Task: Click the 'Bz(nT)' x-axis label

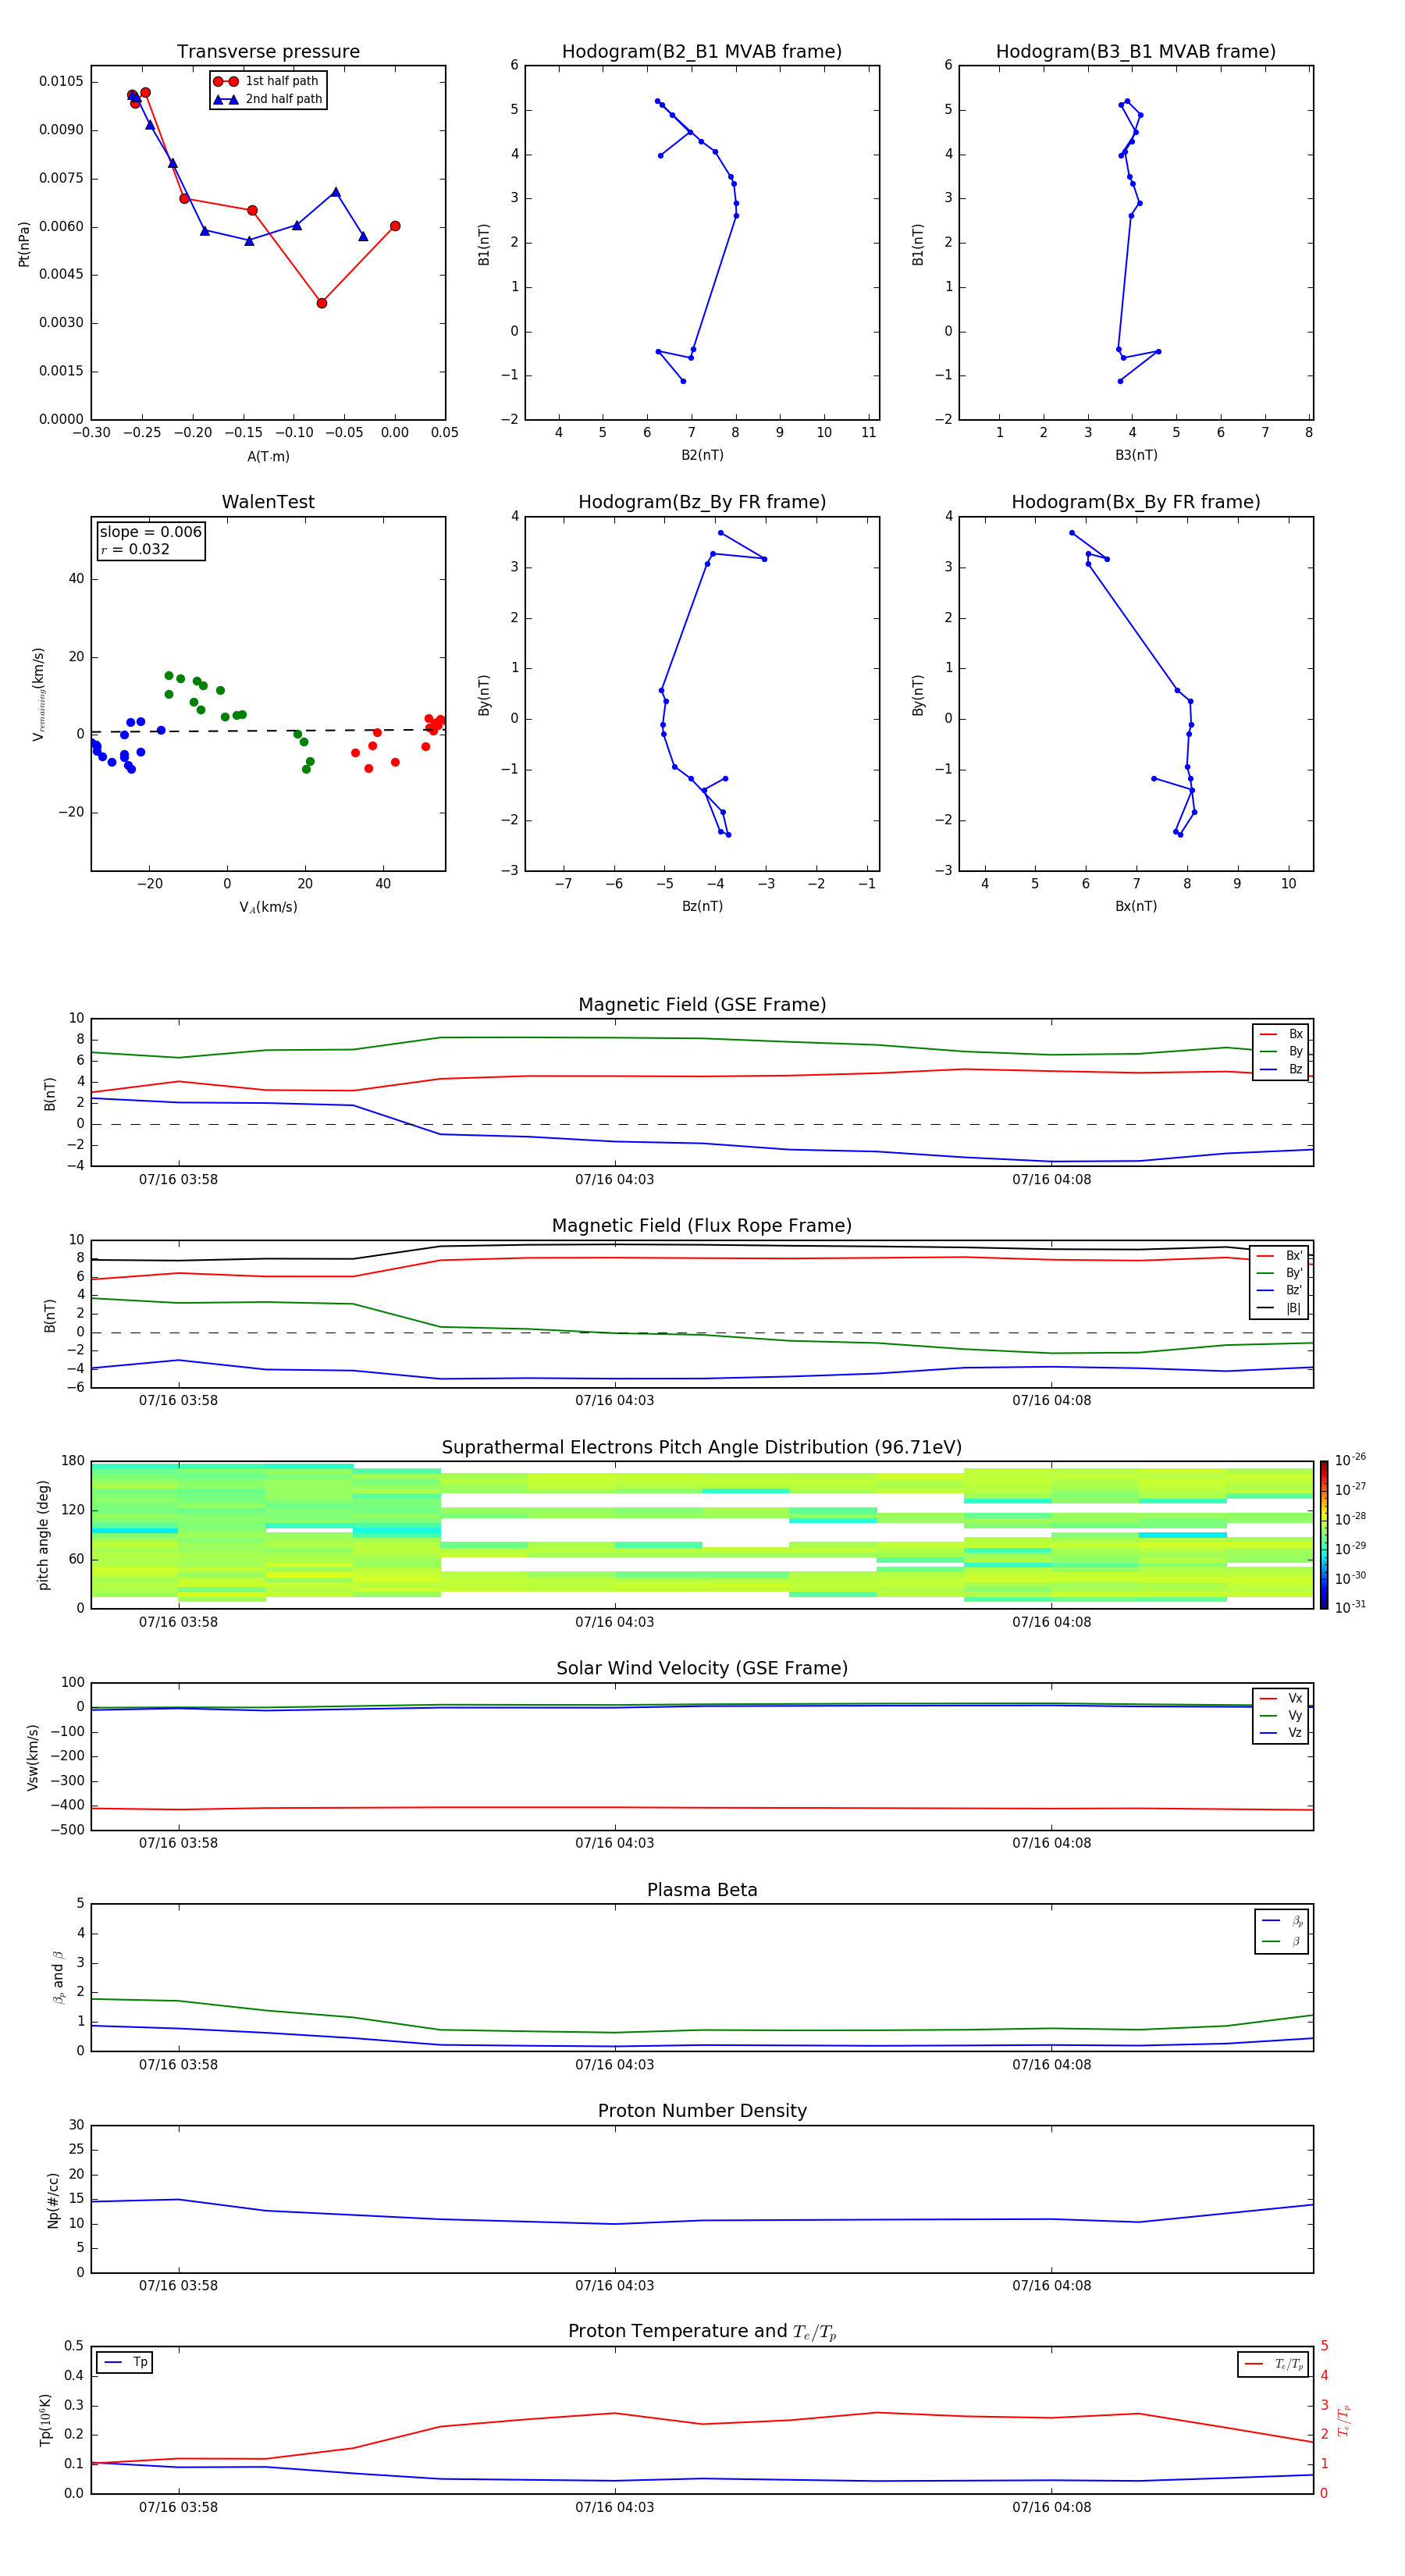Action: 702,906
